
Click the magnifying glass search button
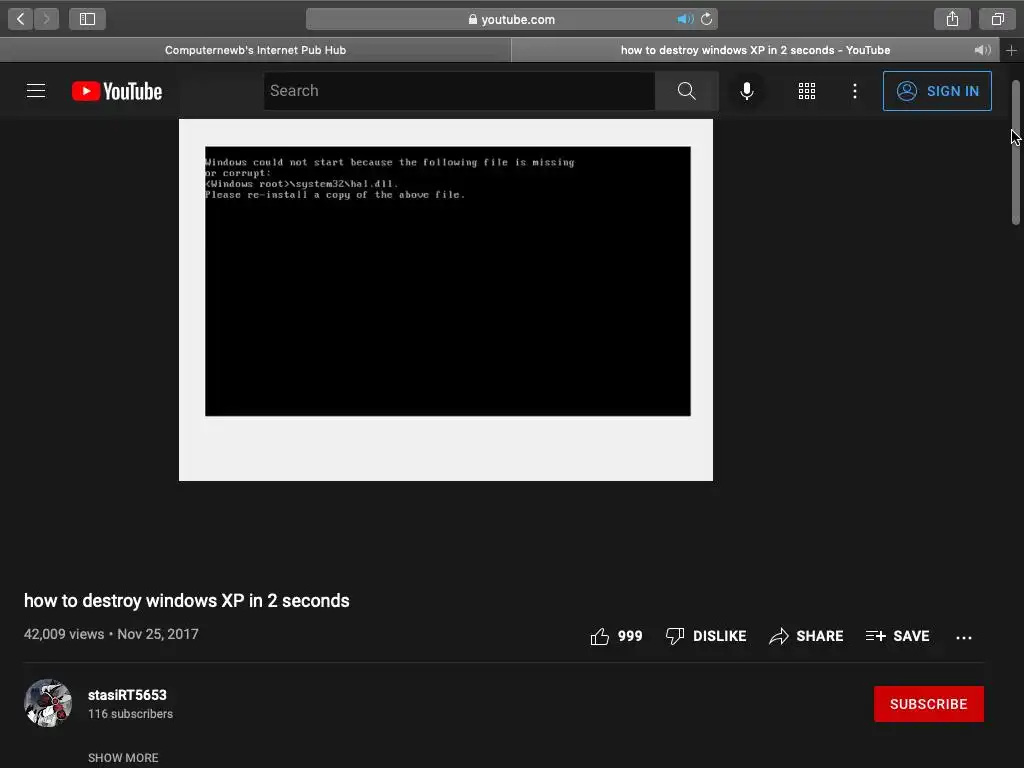pos(686,91)
